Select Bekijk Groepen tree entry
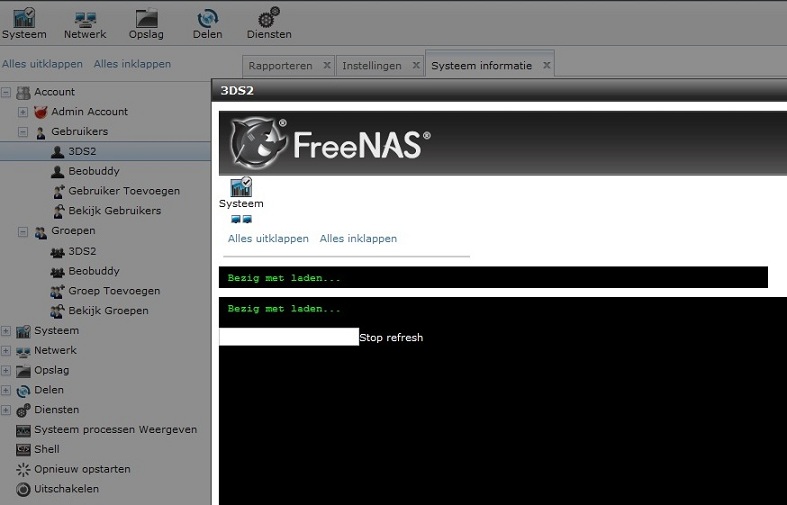 click(x=108, y=311)
